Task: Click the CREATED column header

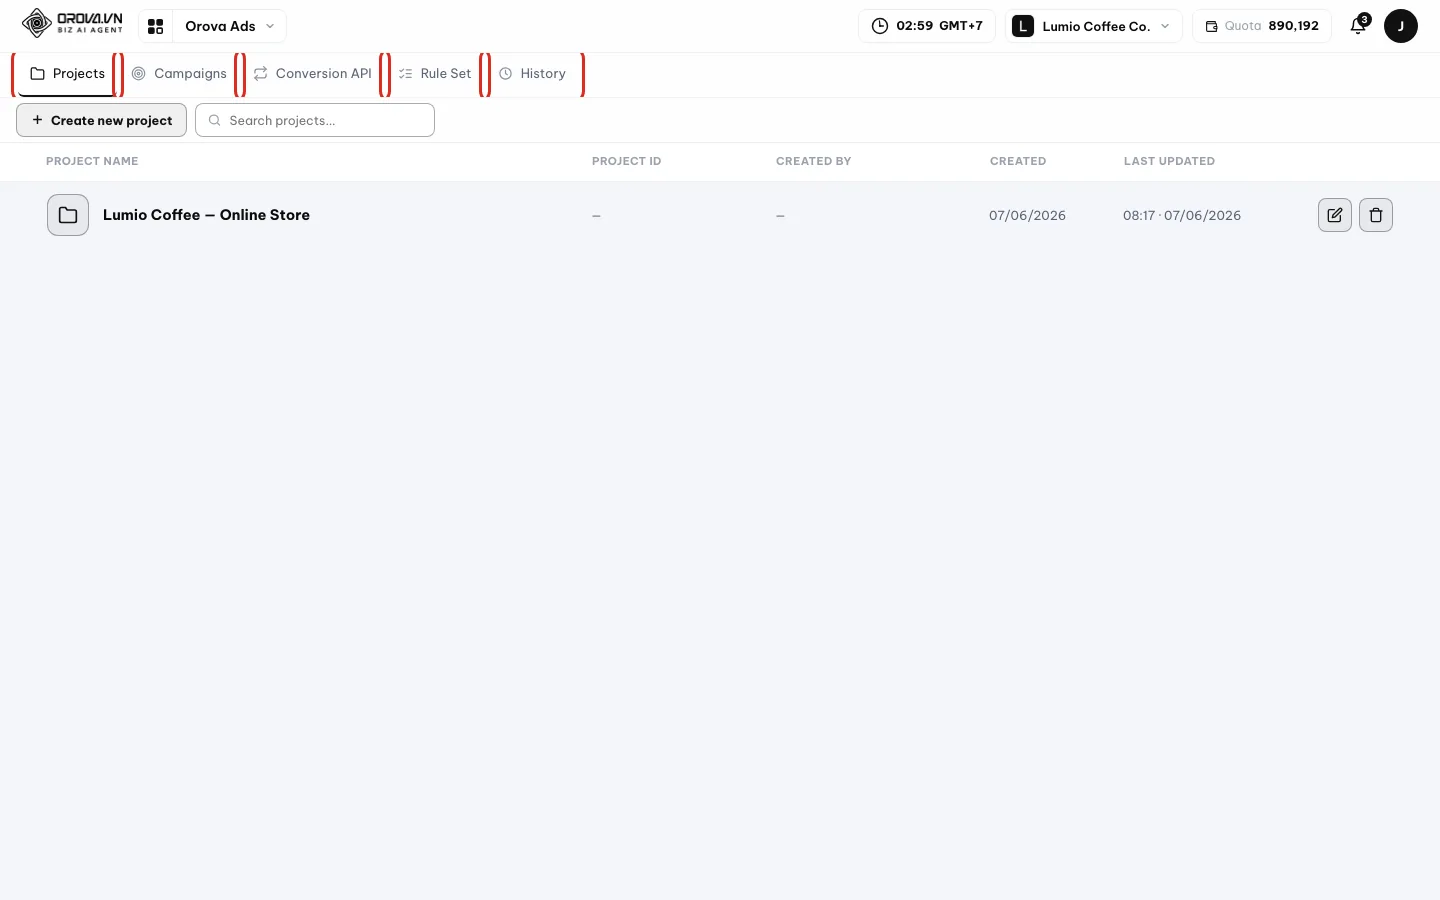Action: pos(1018,161)
